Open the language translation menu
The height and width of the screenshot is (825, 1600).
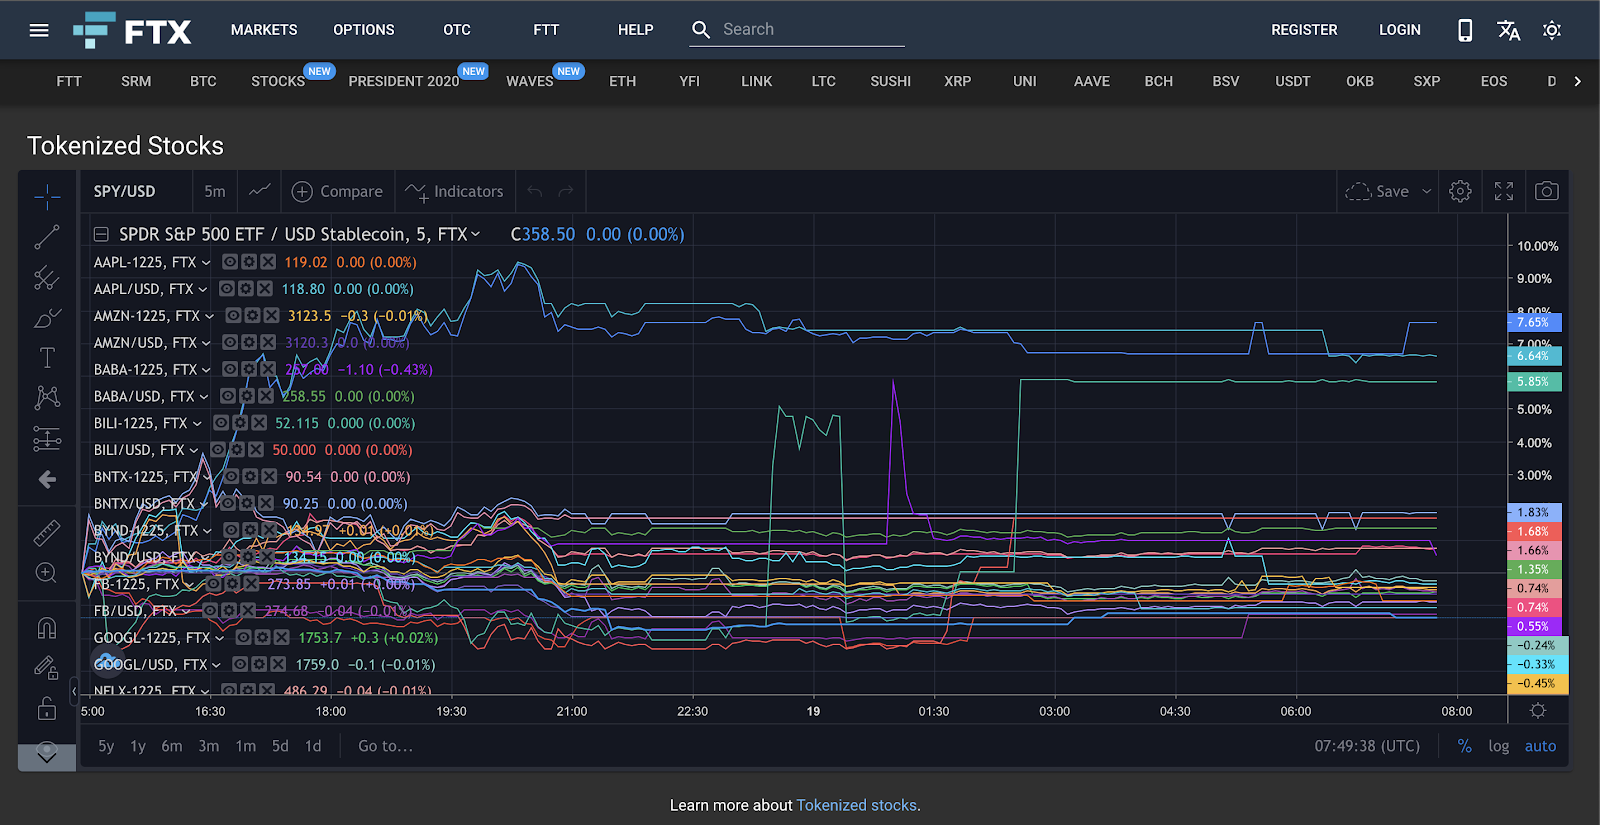(1509, 30)
